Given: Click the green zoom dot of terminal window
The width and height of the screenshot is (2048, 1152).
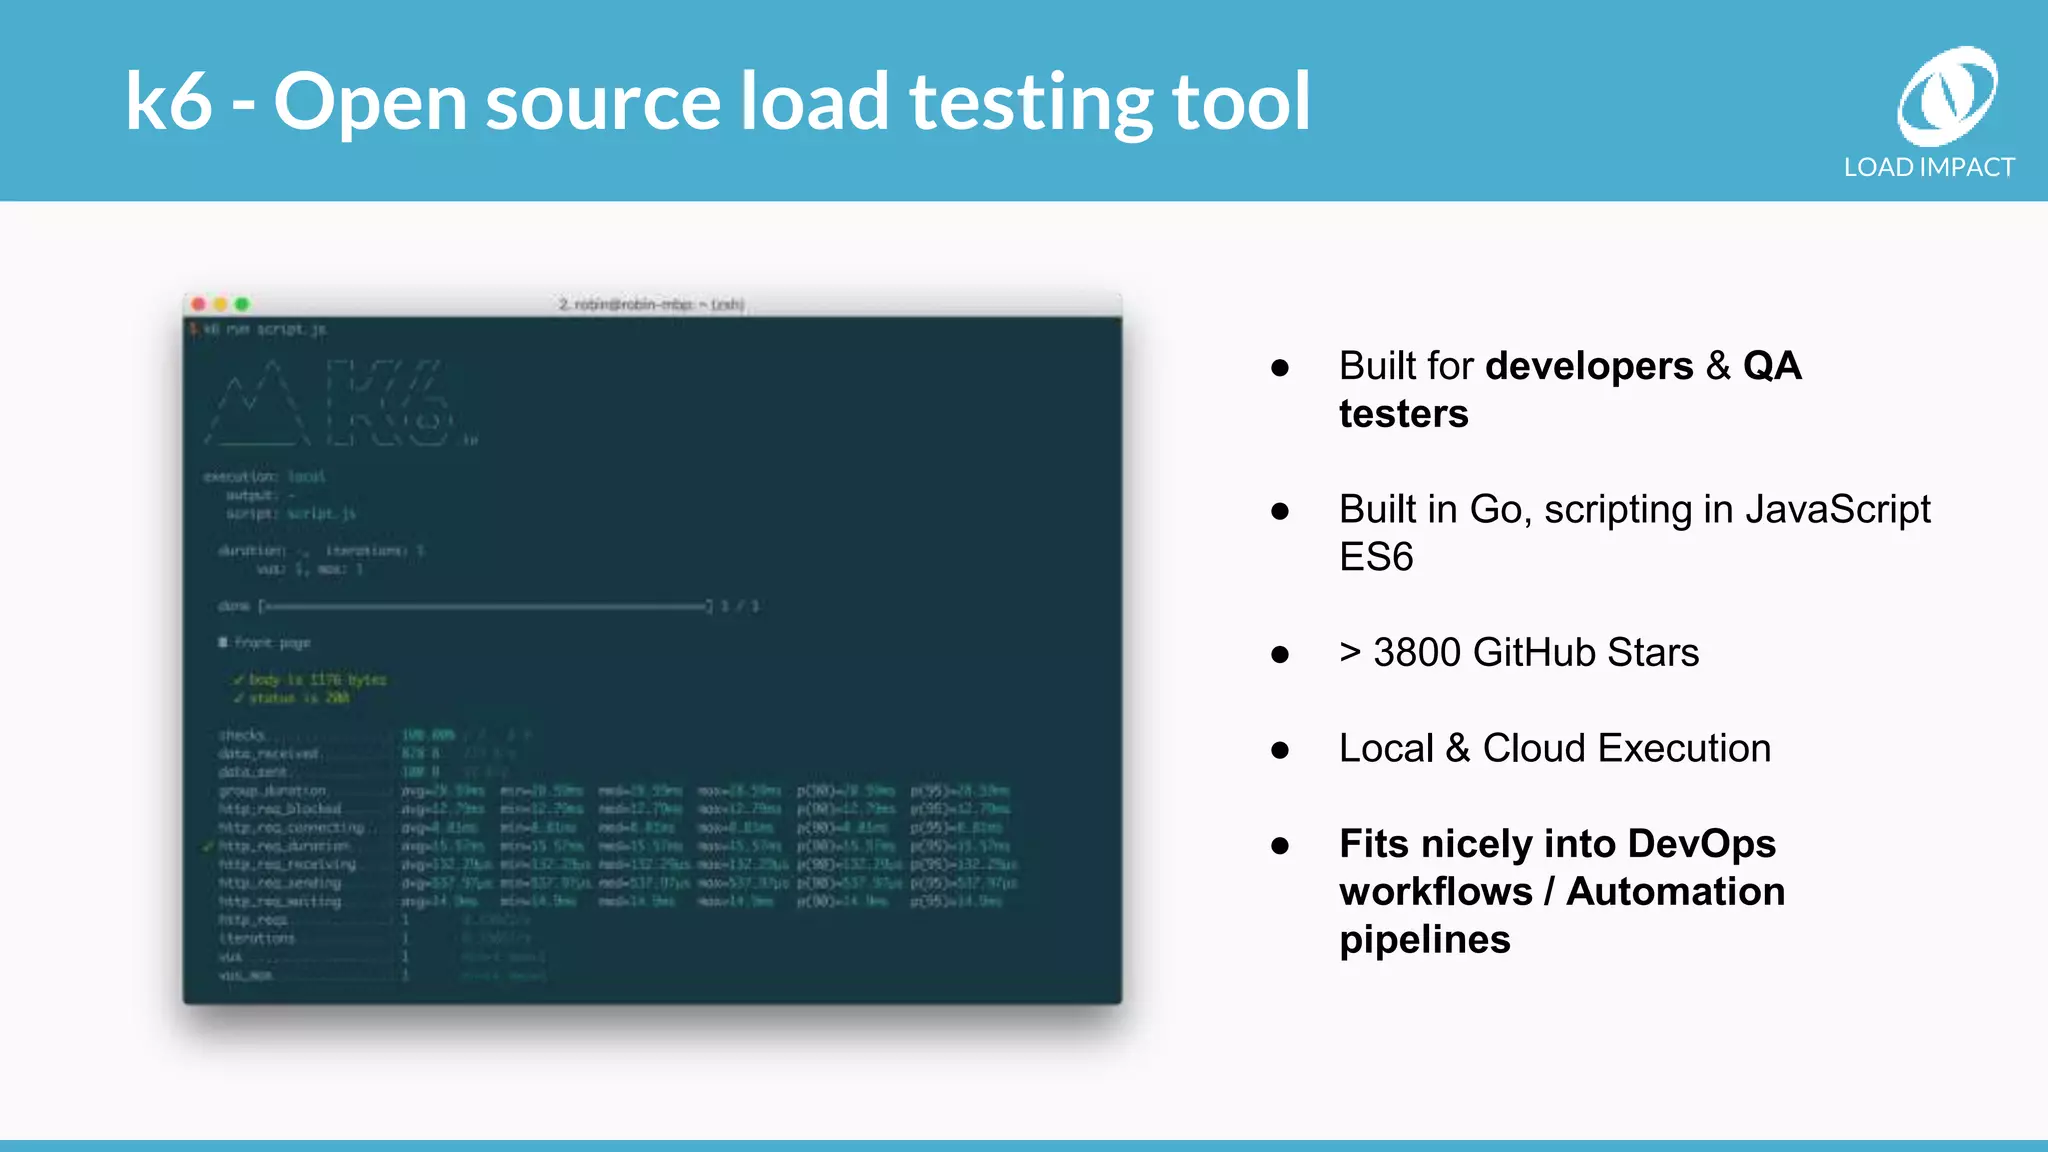Looking at the screenshot, I should click(x=242, y=304).
